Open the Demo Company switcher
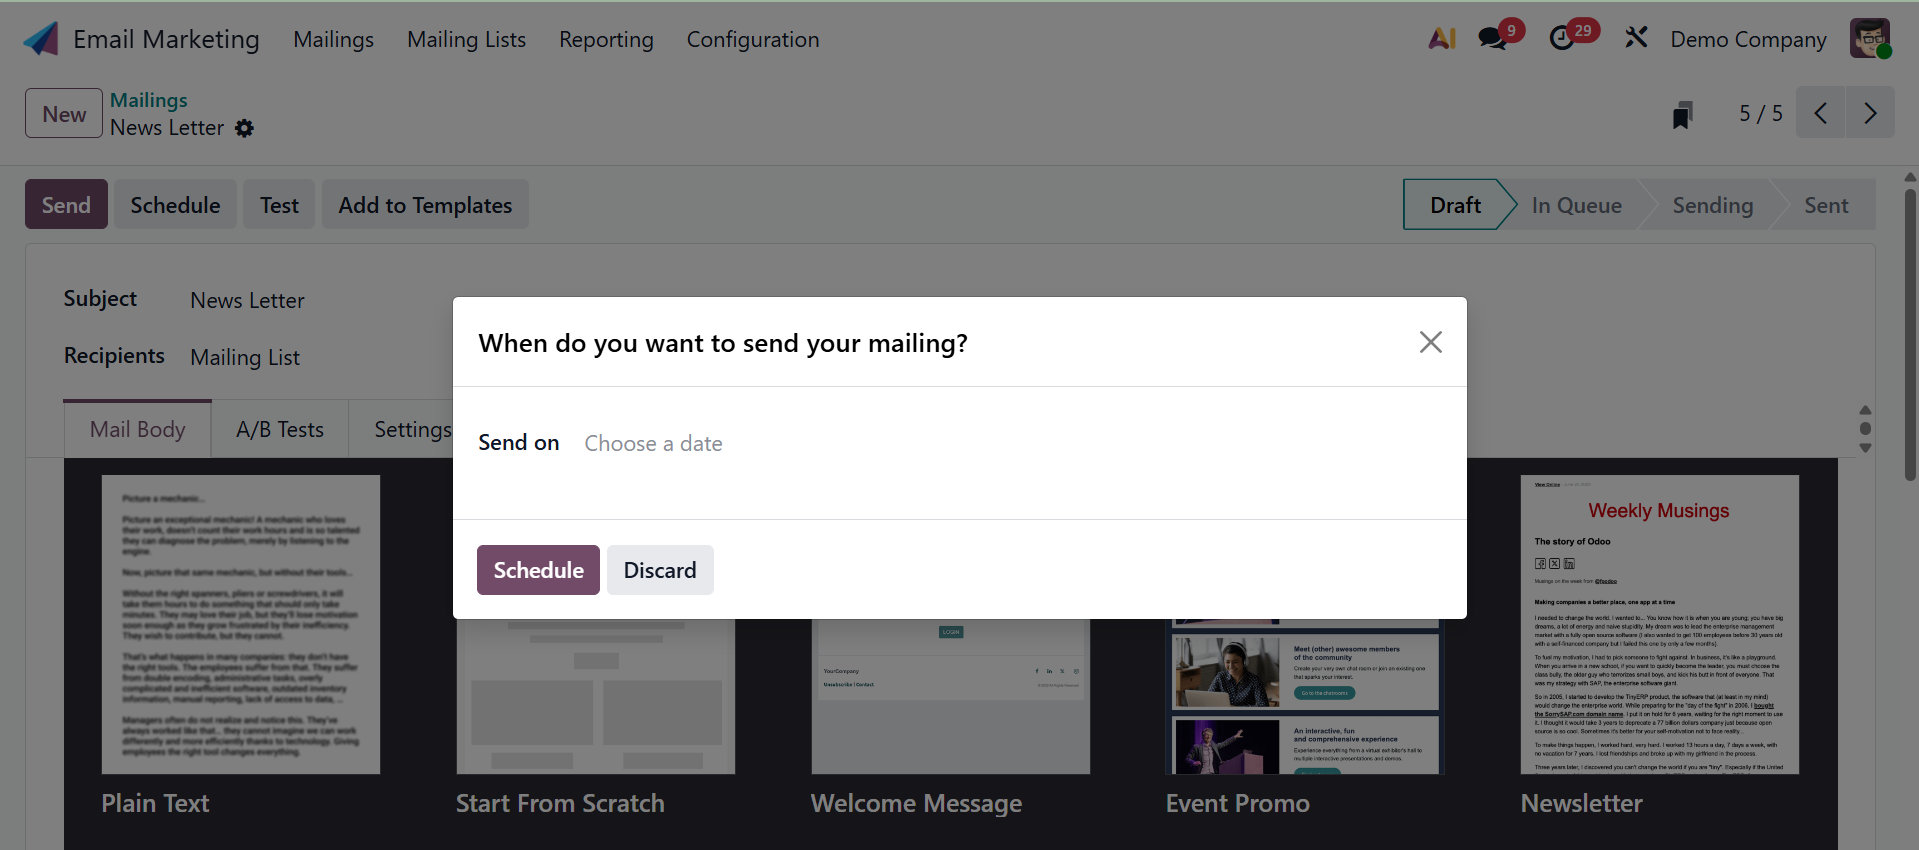This screenshot has width=1919, height=850. tap(1747, 40)
